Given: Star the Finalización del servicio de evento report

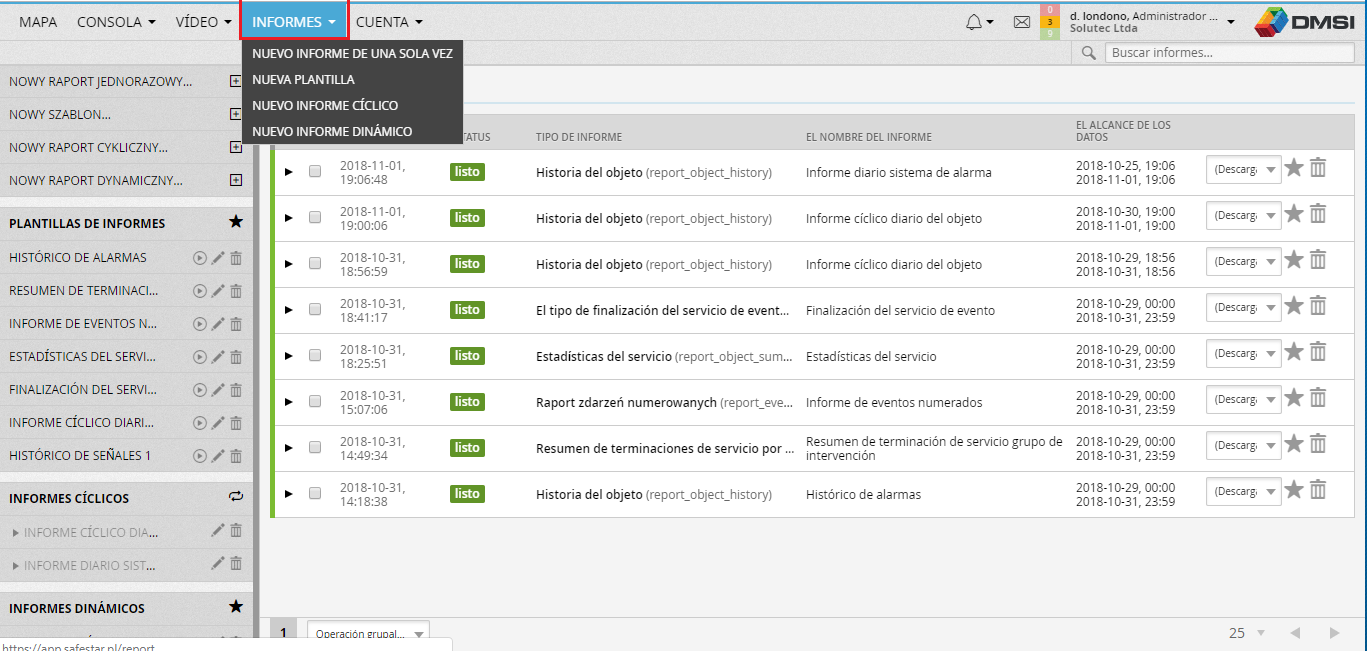Looking at the screenshot, I should click(x=1294, y=306).
